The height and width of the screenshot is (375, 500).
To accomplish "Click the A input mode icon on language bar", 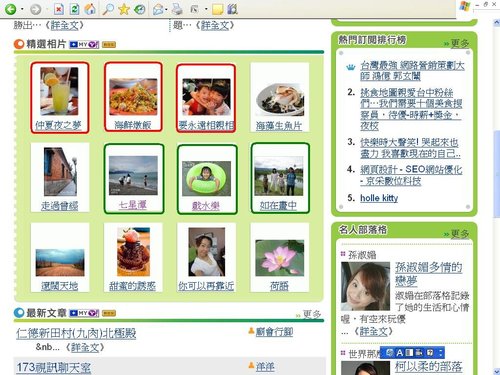I will [x=400, y=353].
